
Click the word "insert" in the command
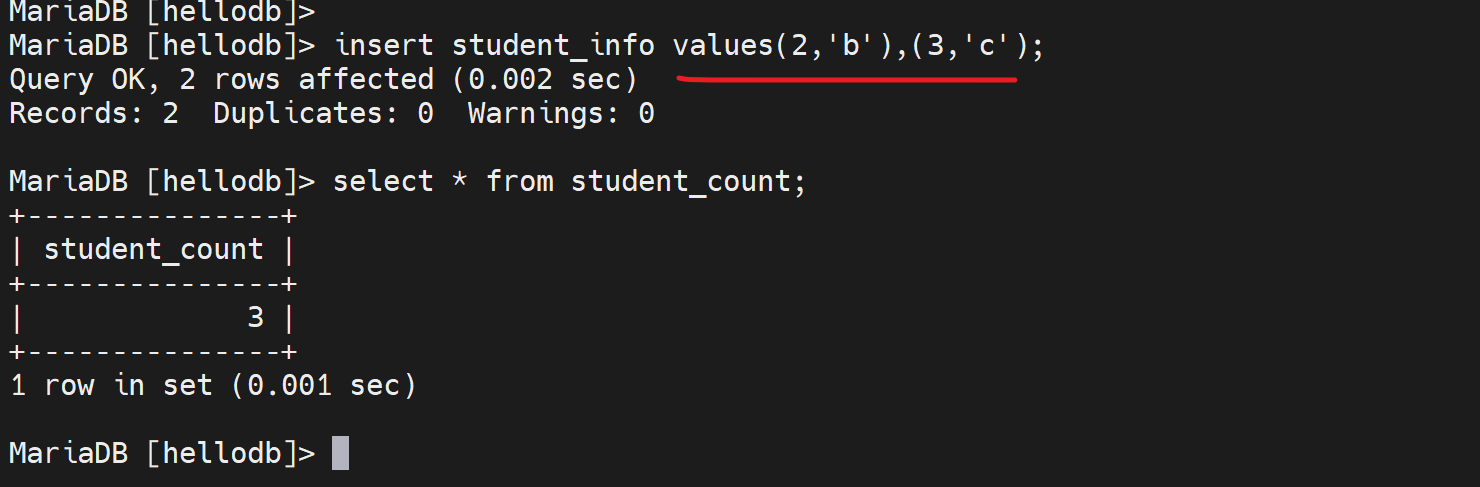pyautogui.click(x=383, y=46)
